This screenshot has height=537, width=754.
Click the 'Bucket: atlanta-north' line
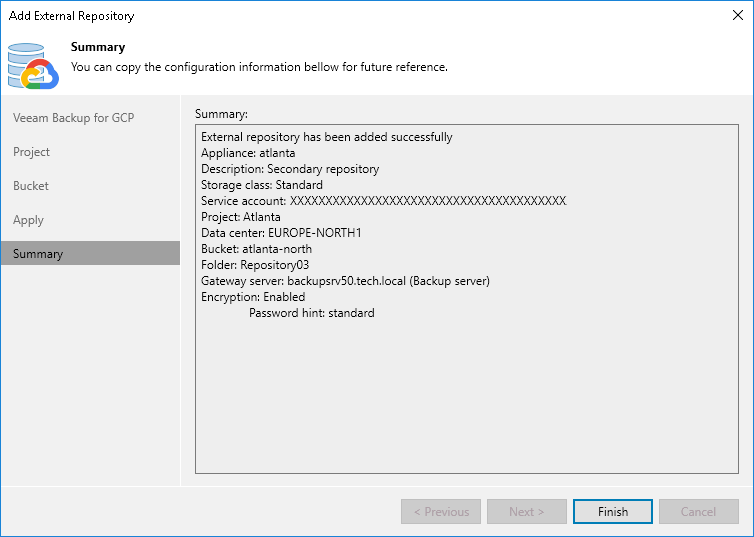[256, 249]
